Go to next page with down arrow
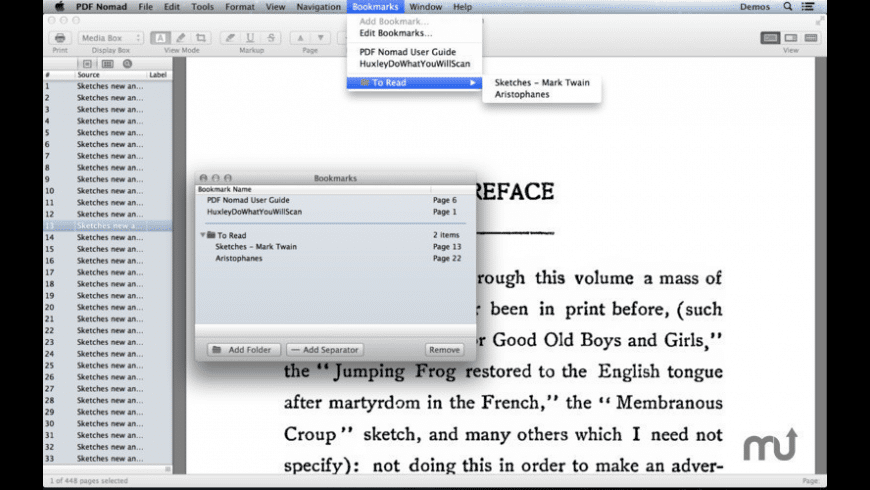Screen dimensions: 870x490 click(x=321, y=38)
